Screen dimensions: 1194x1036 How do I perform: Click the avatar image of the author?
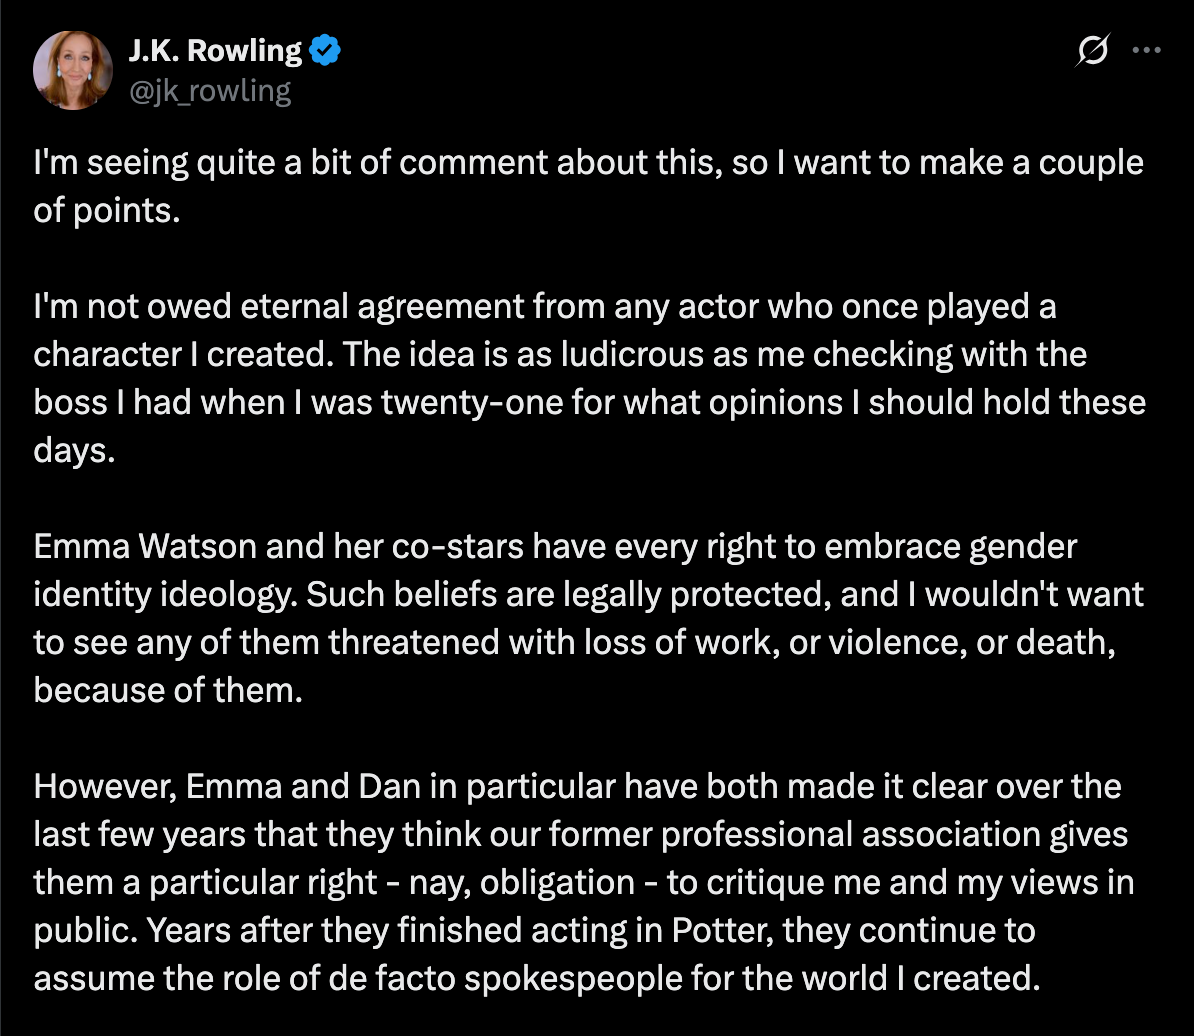click(x=73, y=69)
